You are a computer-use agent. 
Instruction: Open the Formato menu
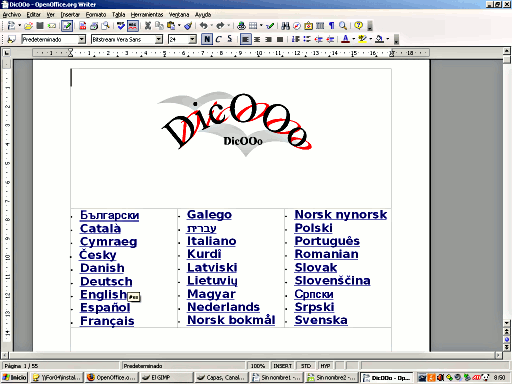96,15
